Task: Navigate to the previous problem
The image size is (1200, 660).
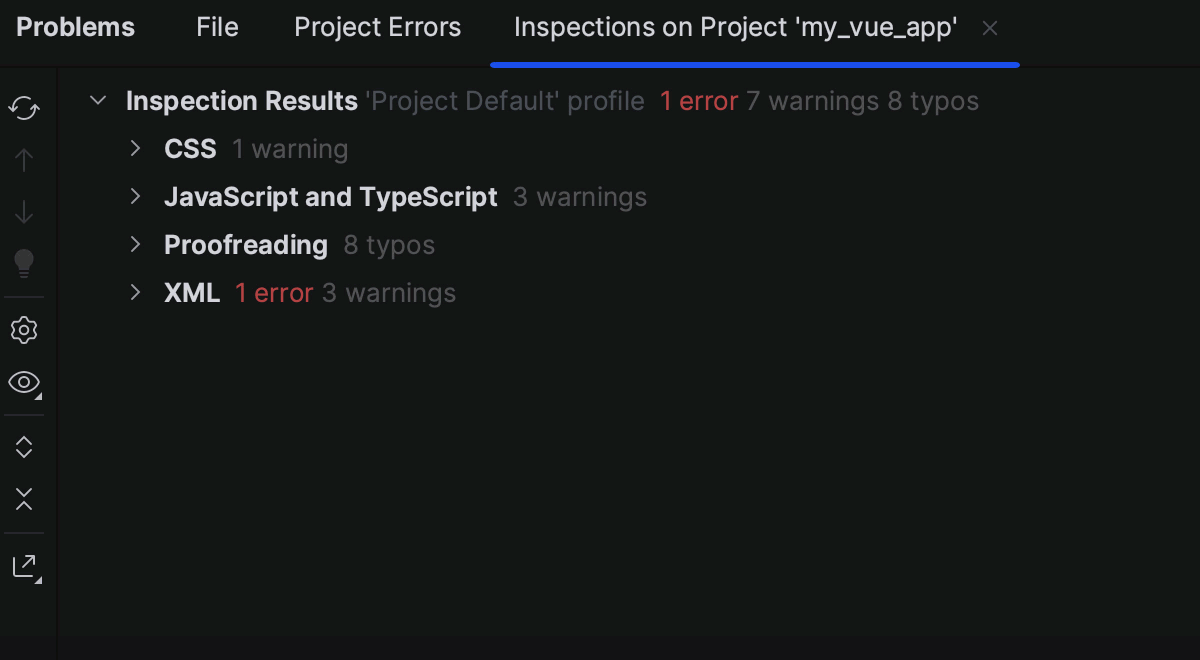Action: click(24, 159)
